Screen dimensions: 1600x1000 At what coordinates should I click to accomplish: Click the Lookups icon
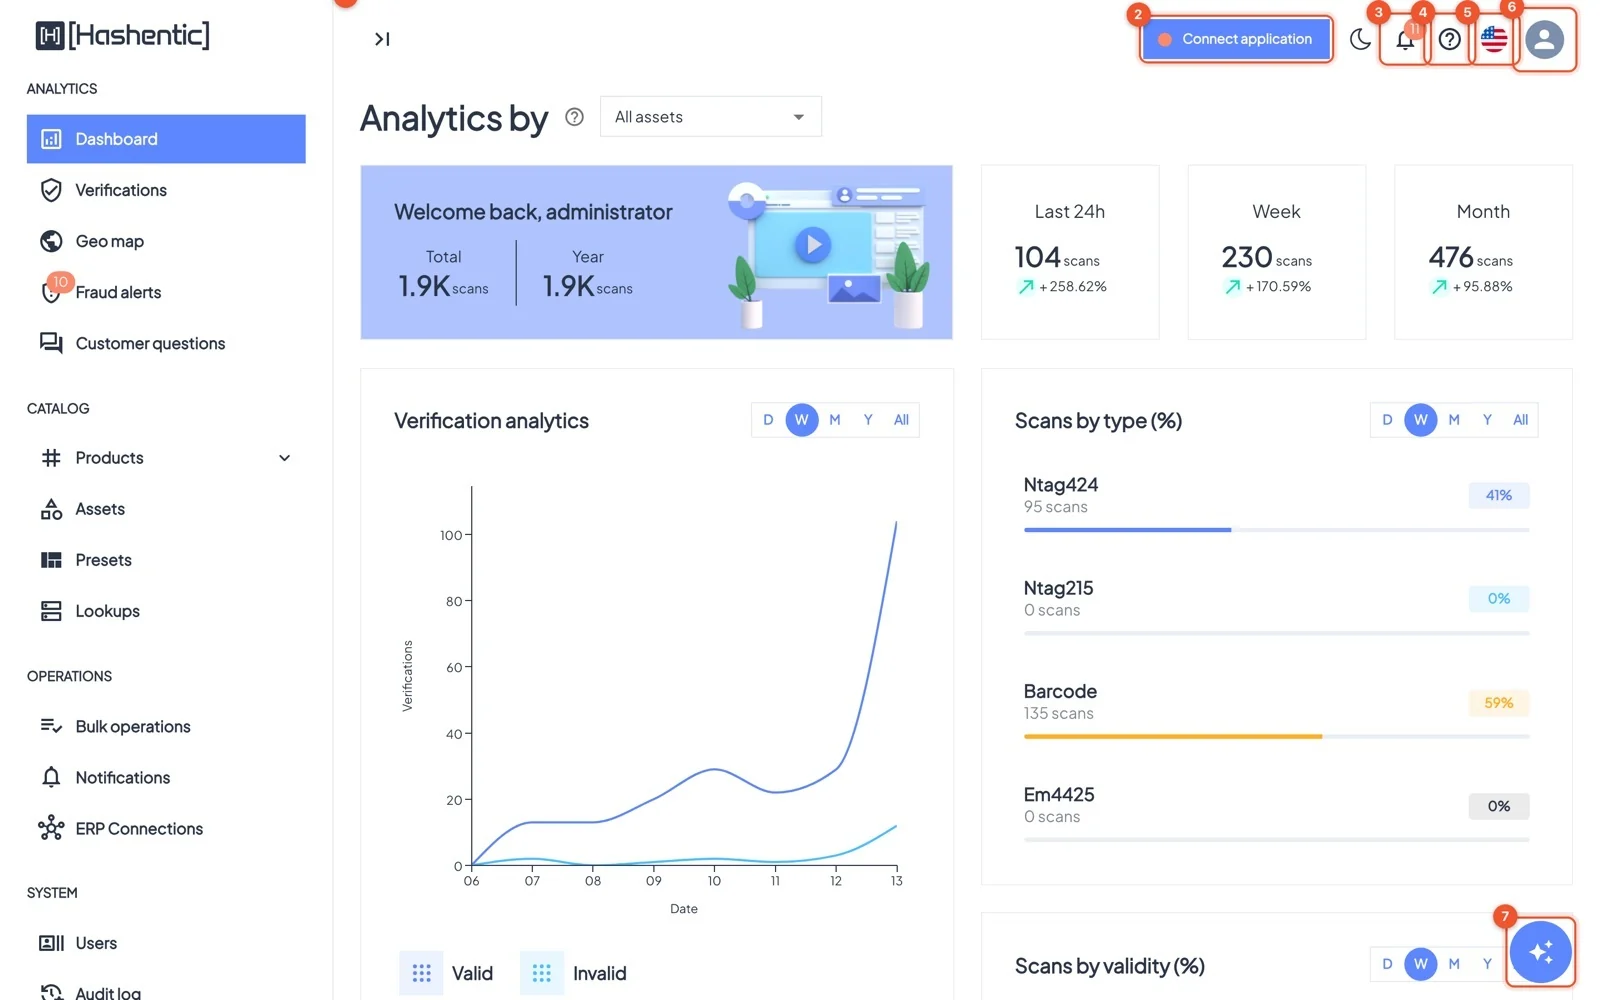point(51,611)
